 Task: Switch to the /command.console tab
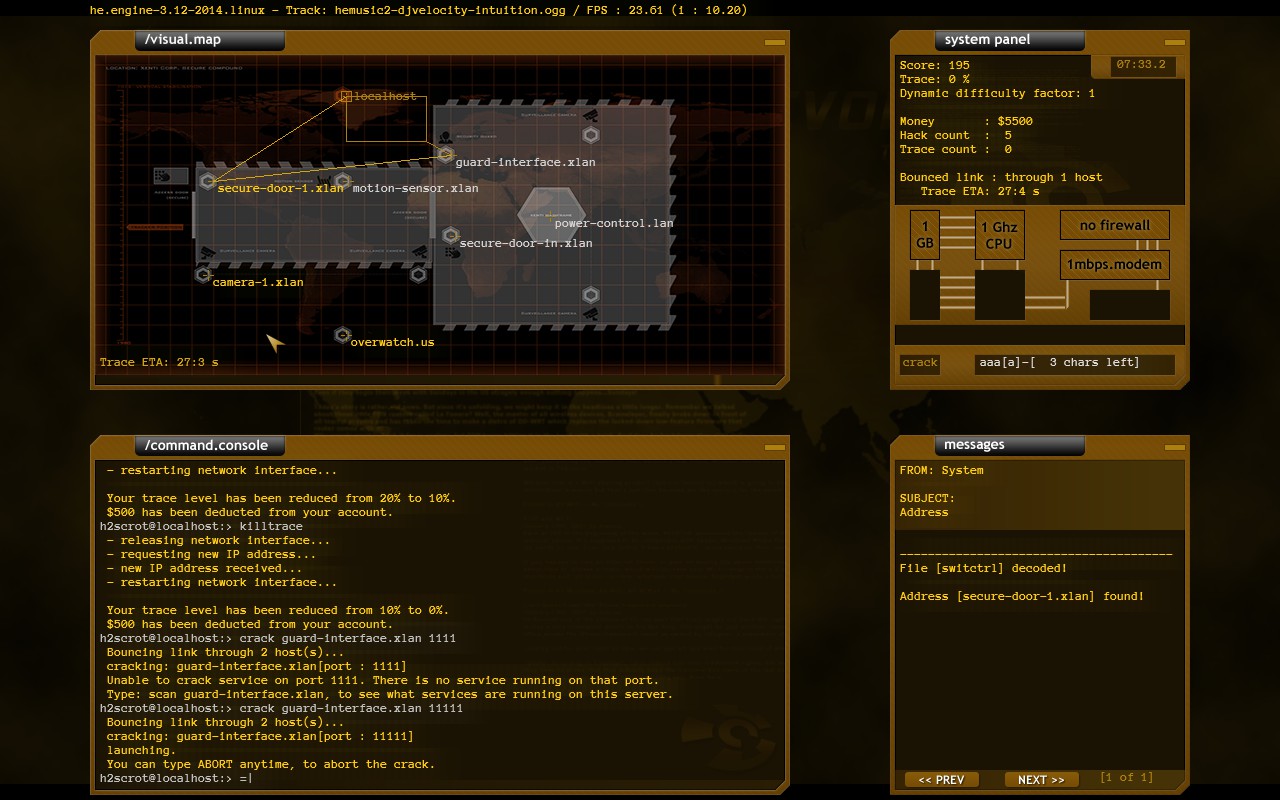coord(209,445)
